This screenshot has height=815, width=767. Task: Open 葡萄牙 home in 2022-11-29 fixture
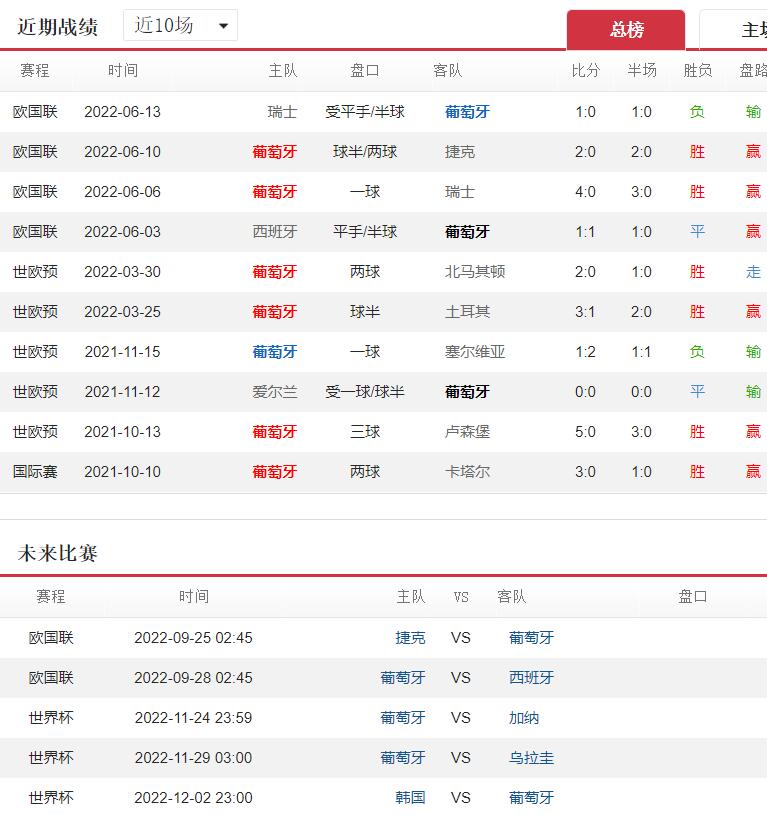403,758
